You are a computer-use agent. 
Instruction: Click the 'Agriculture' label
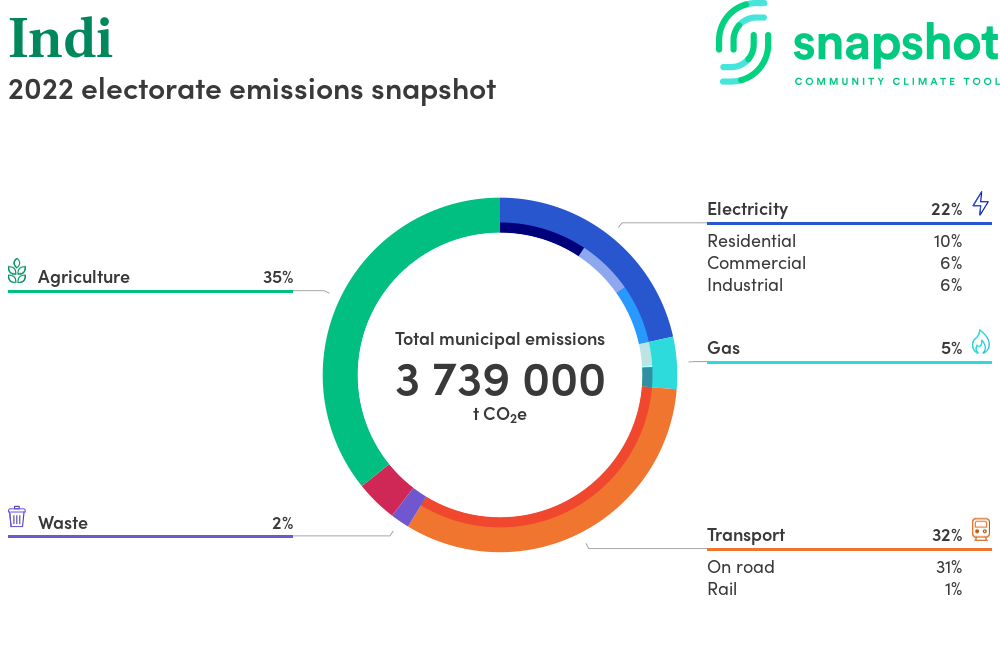point(84,277)
